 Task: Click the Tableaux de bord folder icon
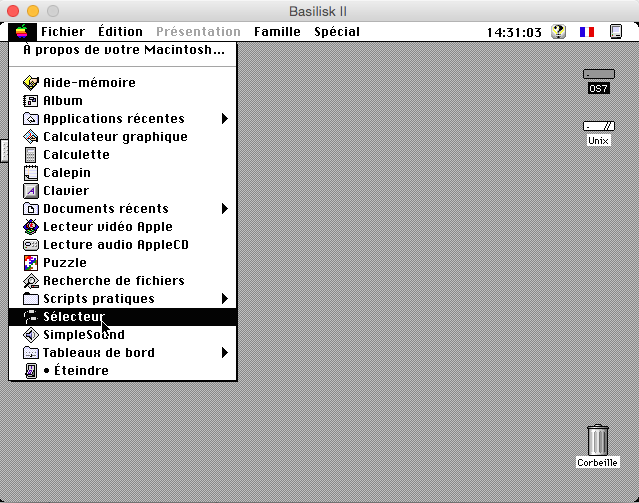(x=31, y=353)
